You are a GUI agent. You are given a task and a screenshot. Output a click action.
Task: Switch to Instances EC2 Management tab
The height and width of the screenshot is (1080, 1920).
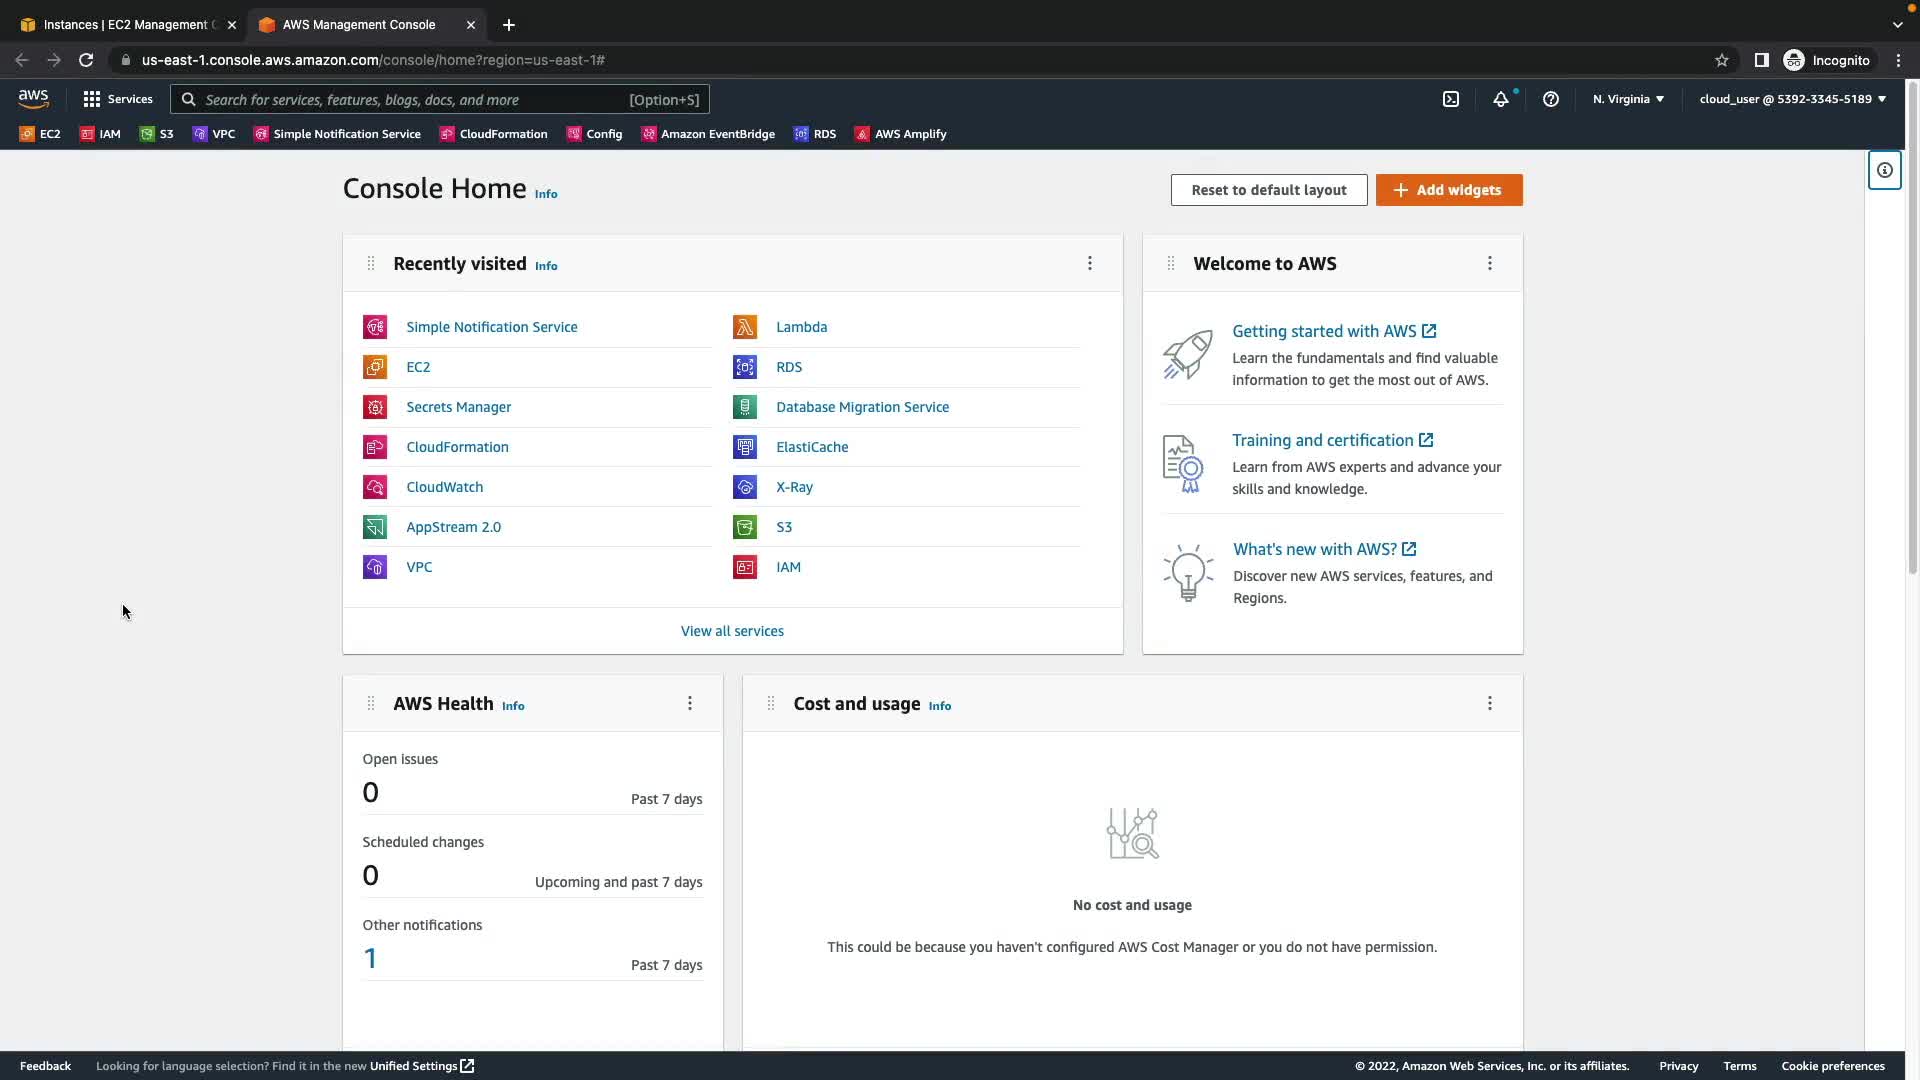[125, 24]
